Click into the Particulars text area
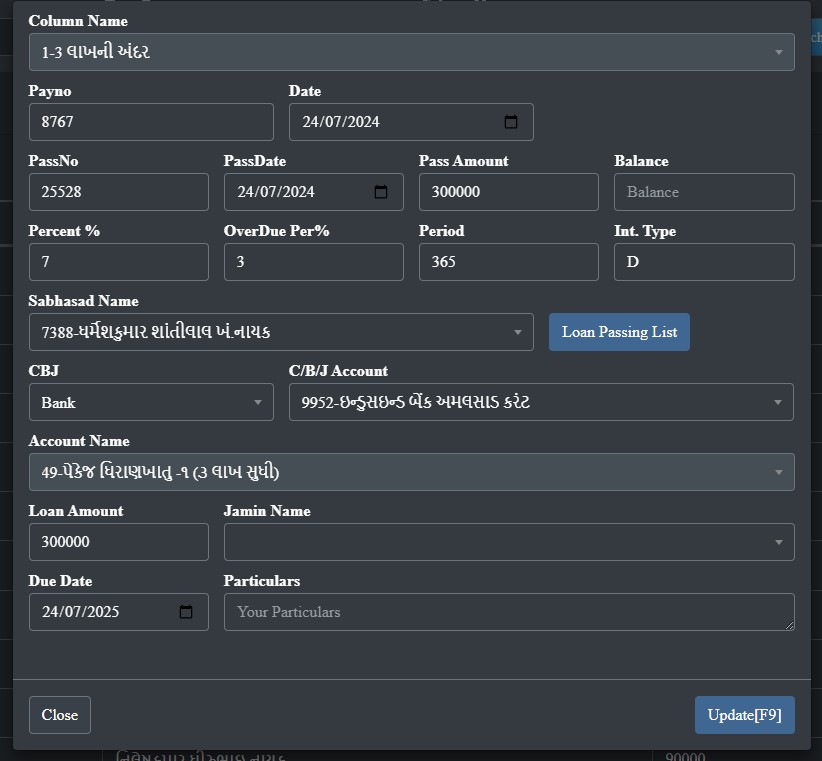Screen dimensions: 822x761 point(508,612)
